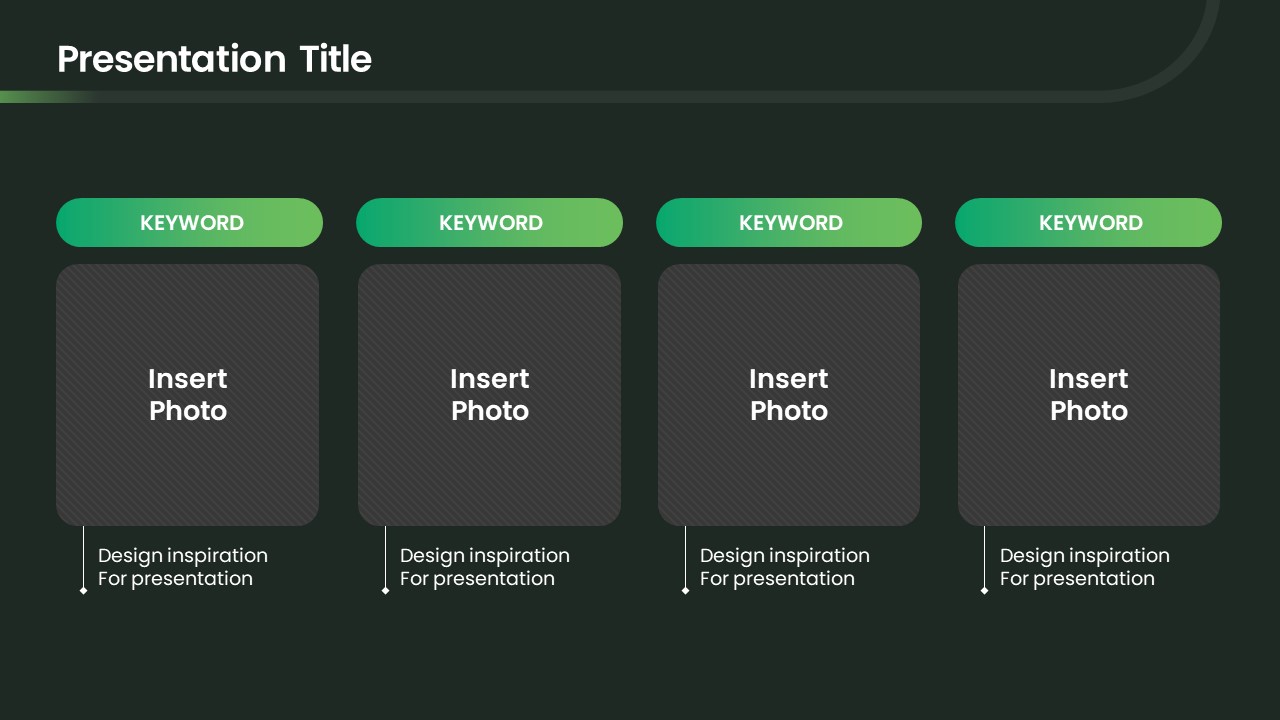This screenshot has width=1280, height=720.
Task: Select the diamond marker under the fourth photo
Action: [984, 590]
